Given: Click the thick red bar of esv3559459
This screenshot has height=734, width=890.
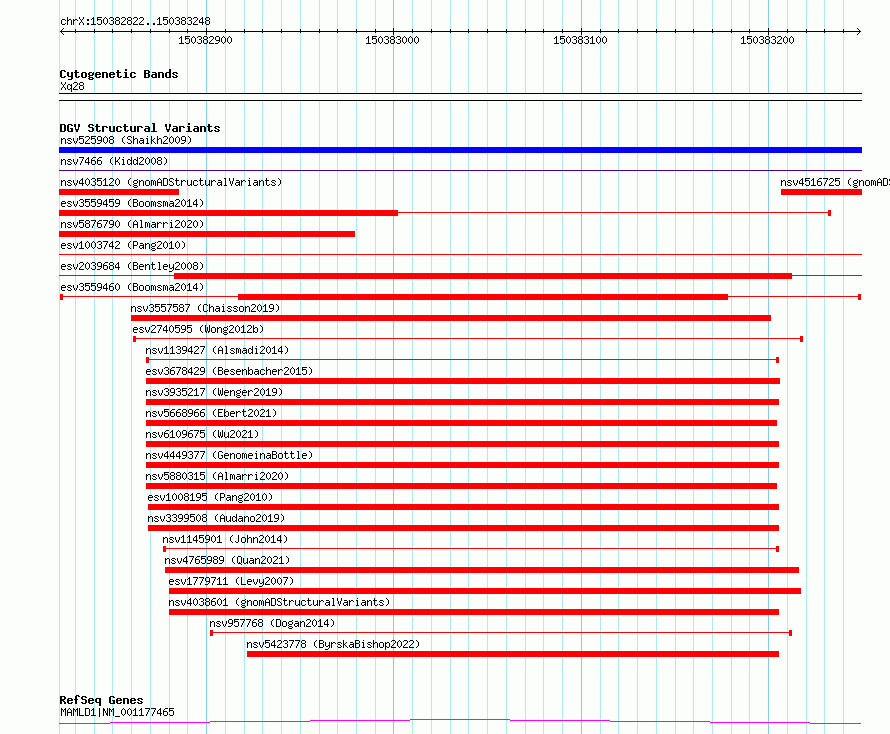Looking at the screenshot, I should (x=228, y=213).
